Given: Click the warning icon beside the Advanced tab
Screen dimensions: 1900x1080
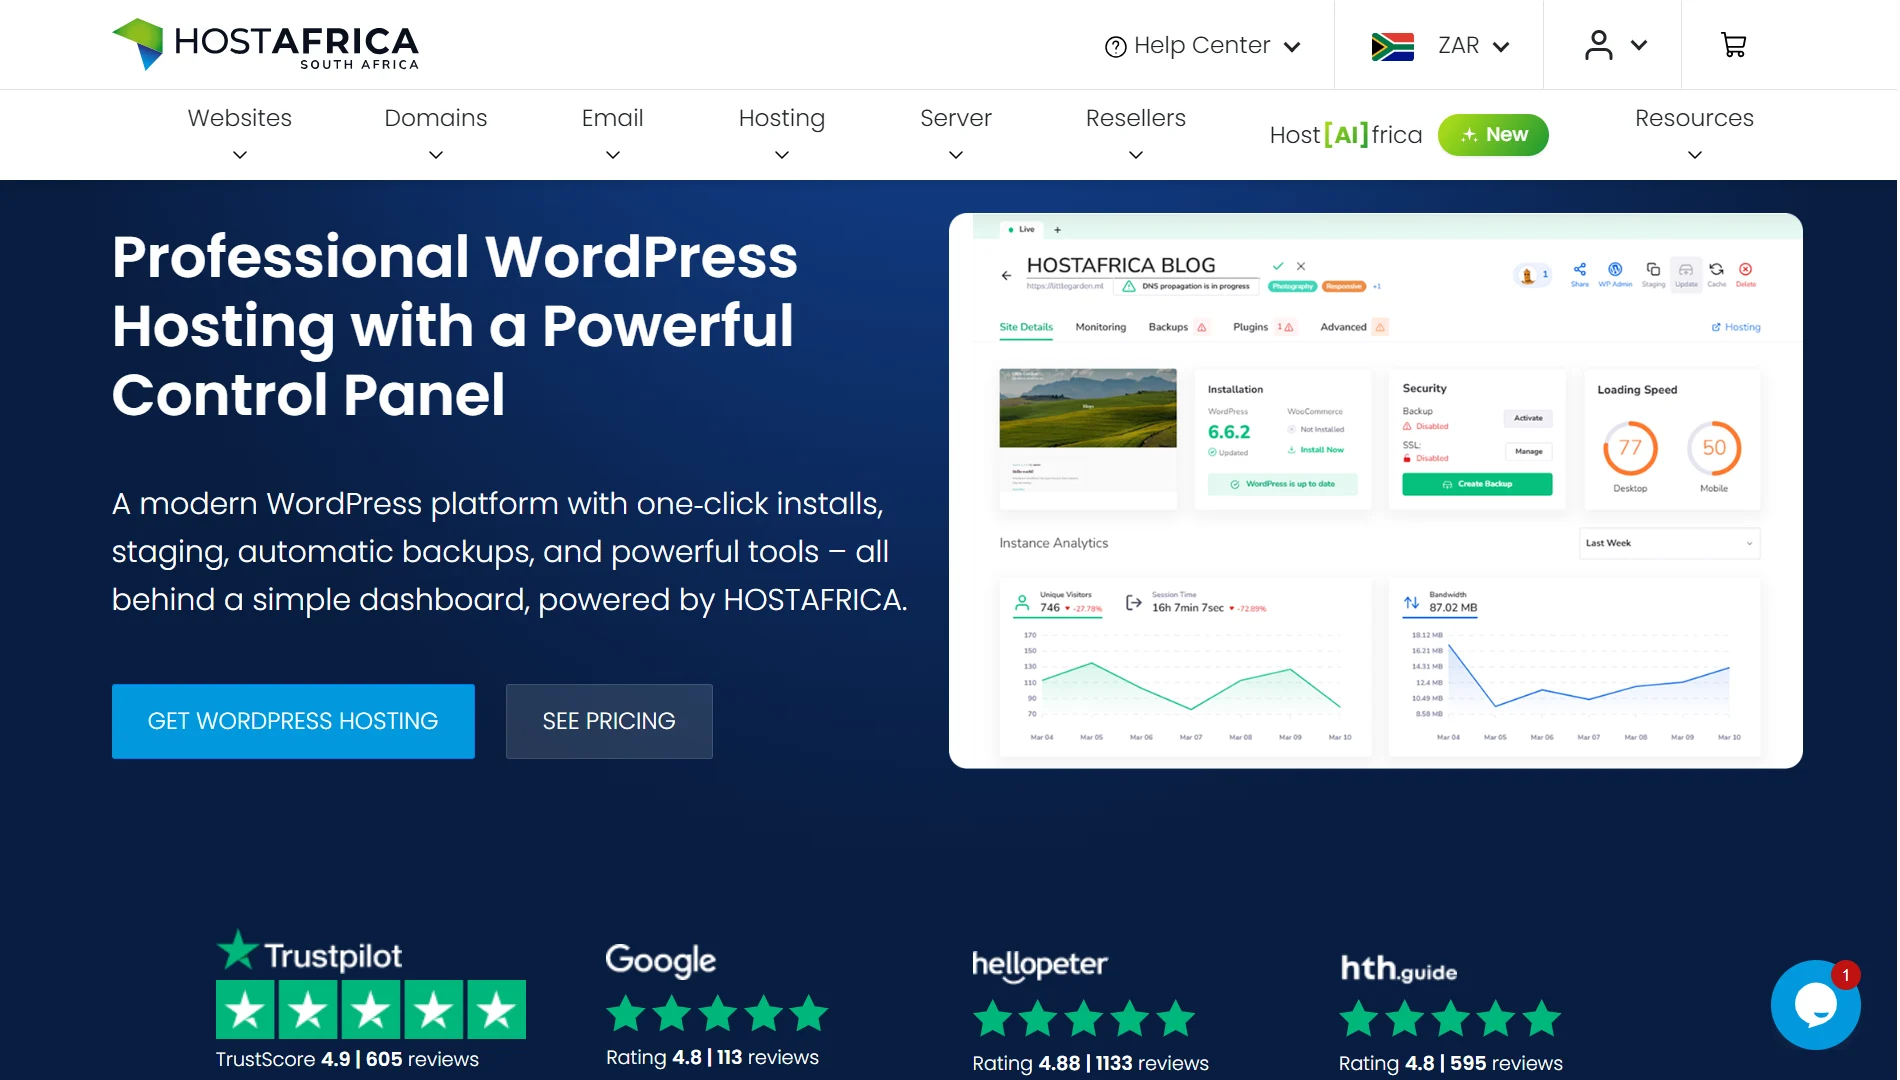Looking at the screenshot, I should tap(1380, 327).
